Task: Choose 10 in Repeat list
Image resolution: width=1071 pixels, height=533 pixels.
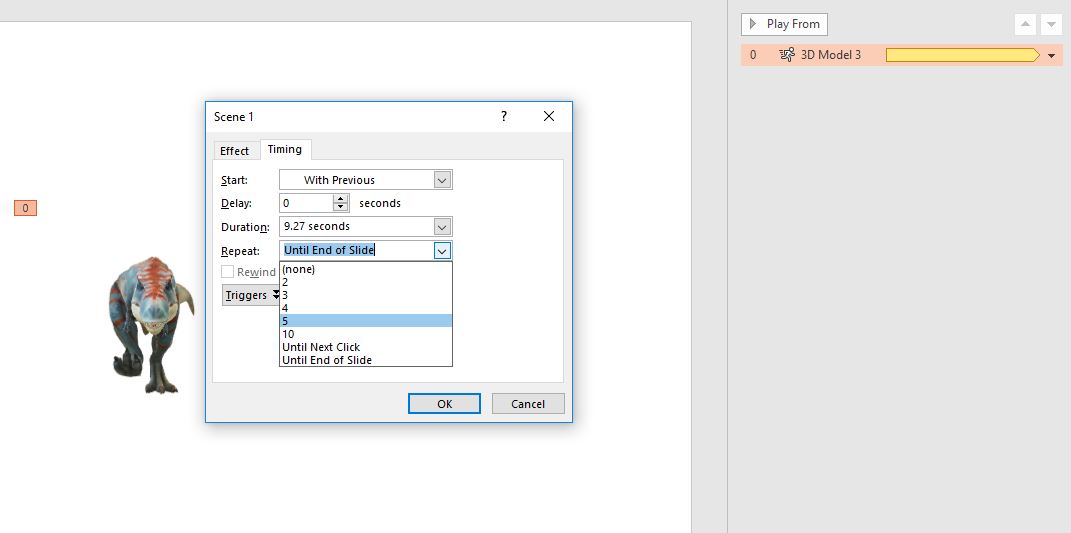Action: click(365, 334)
